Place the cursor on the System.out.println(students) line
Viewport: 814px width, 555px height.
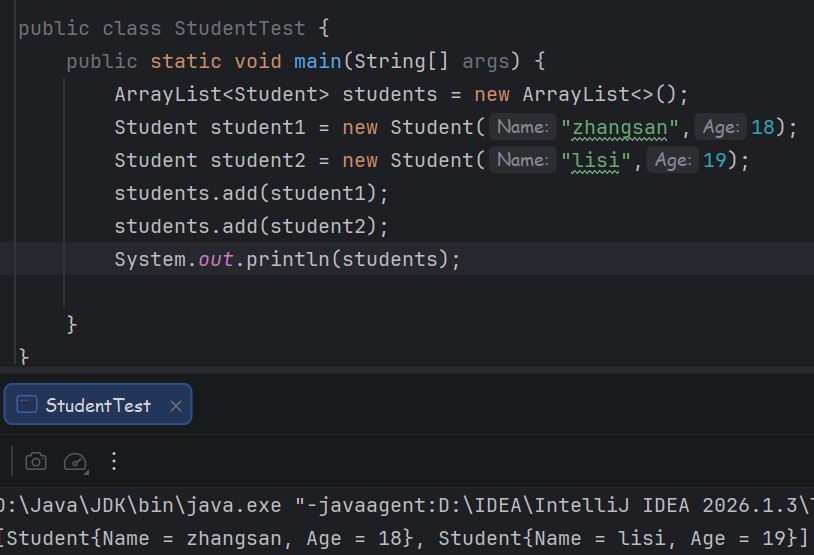point(407,259)
